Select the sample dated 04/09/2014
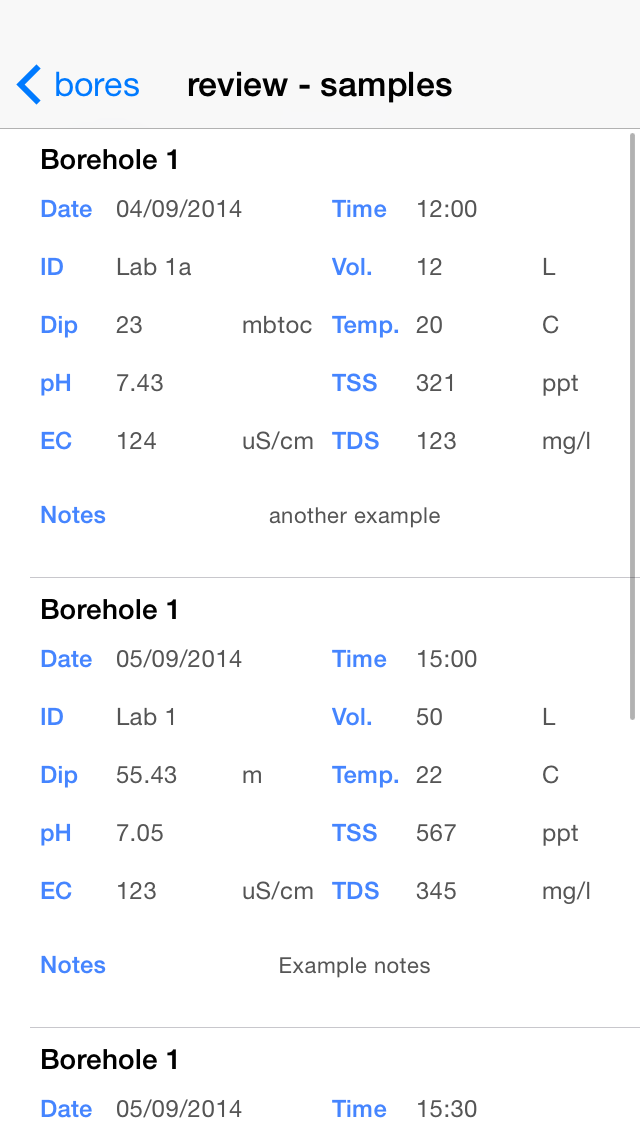 point(179,209)
